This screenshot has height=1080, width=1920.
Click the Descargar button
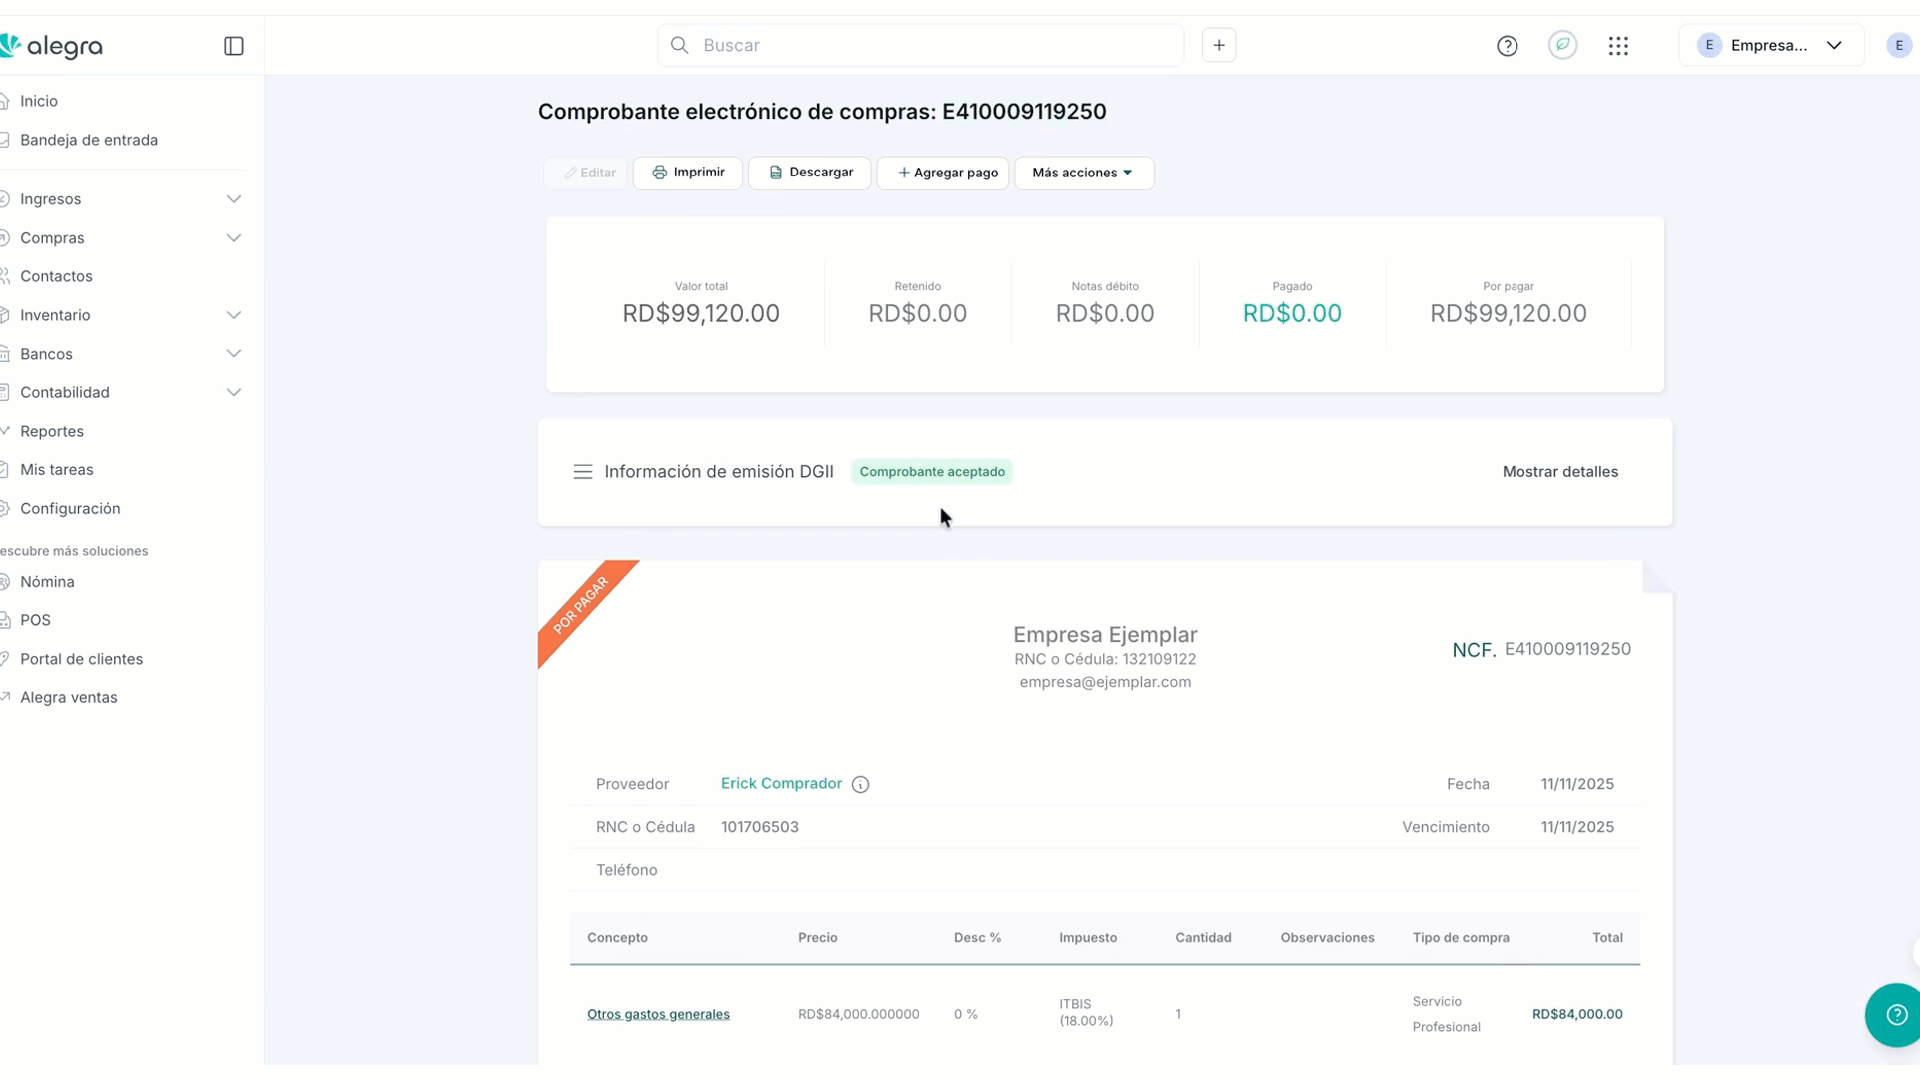(809, 173)
